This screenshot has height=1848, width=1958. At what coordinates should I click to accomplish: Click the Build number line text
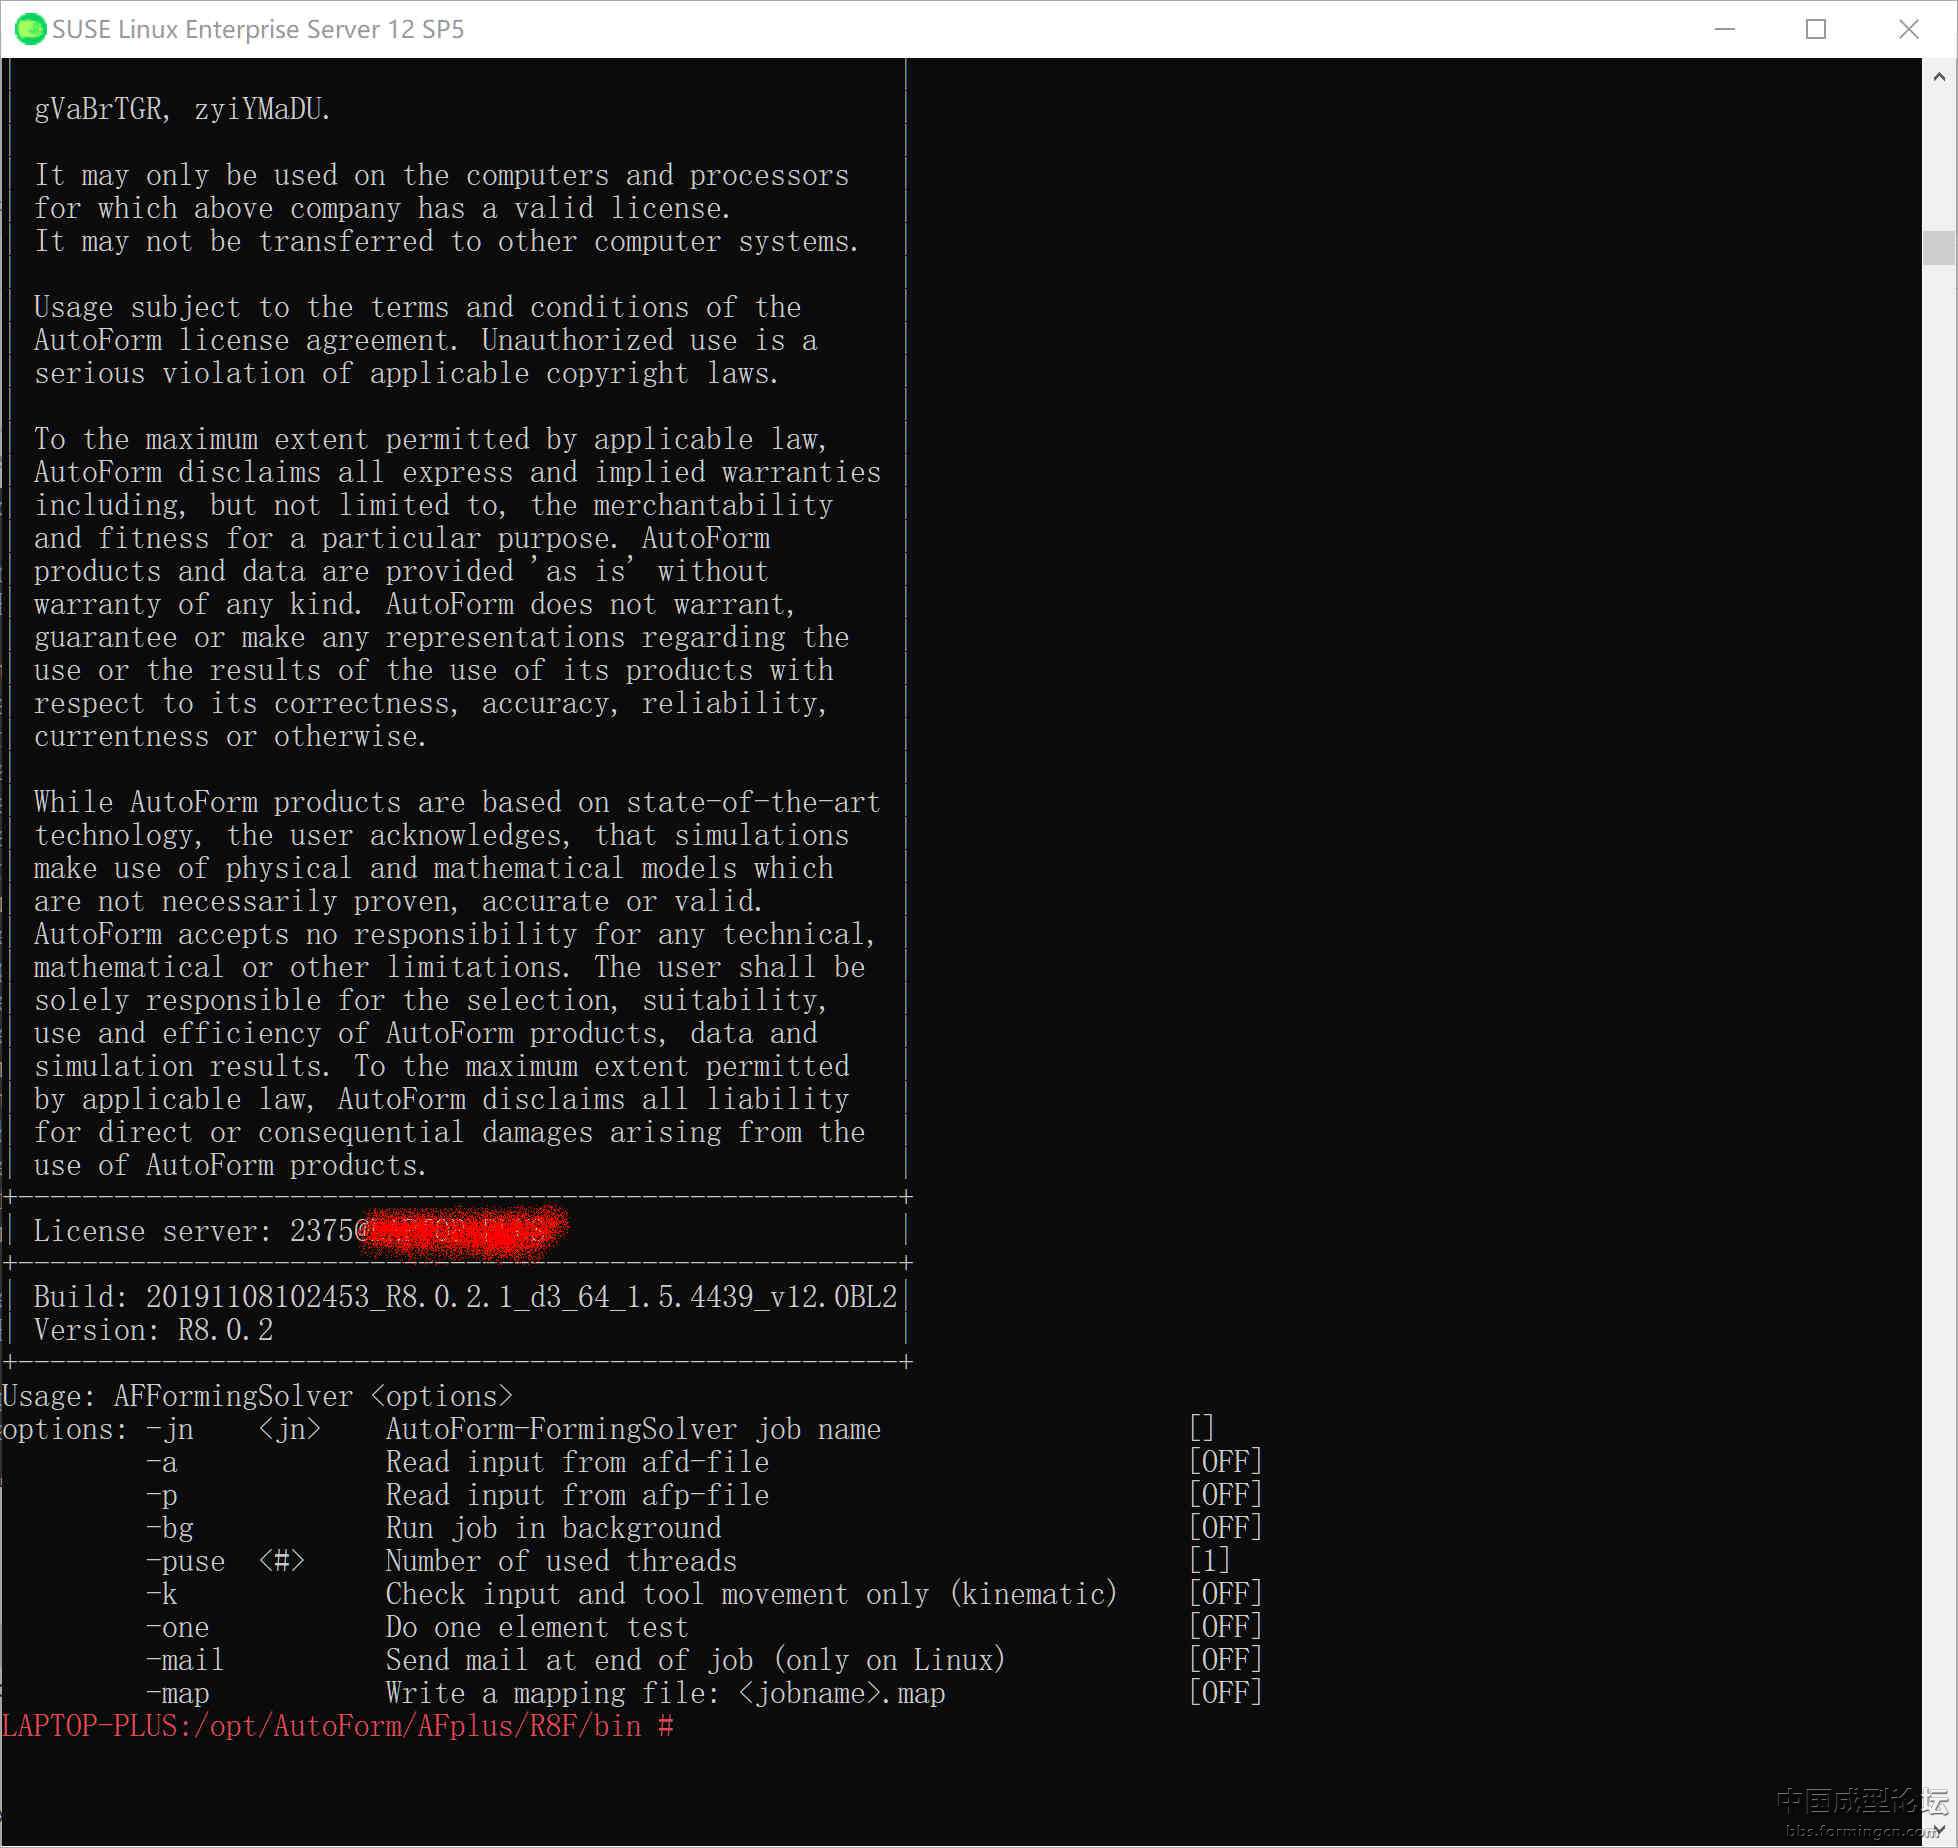(465, 1297)
